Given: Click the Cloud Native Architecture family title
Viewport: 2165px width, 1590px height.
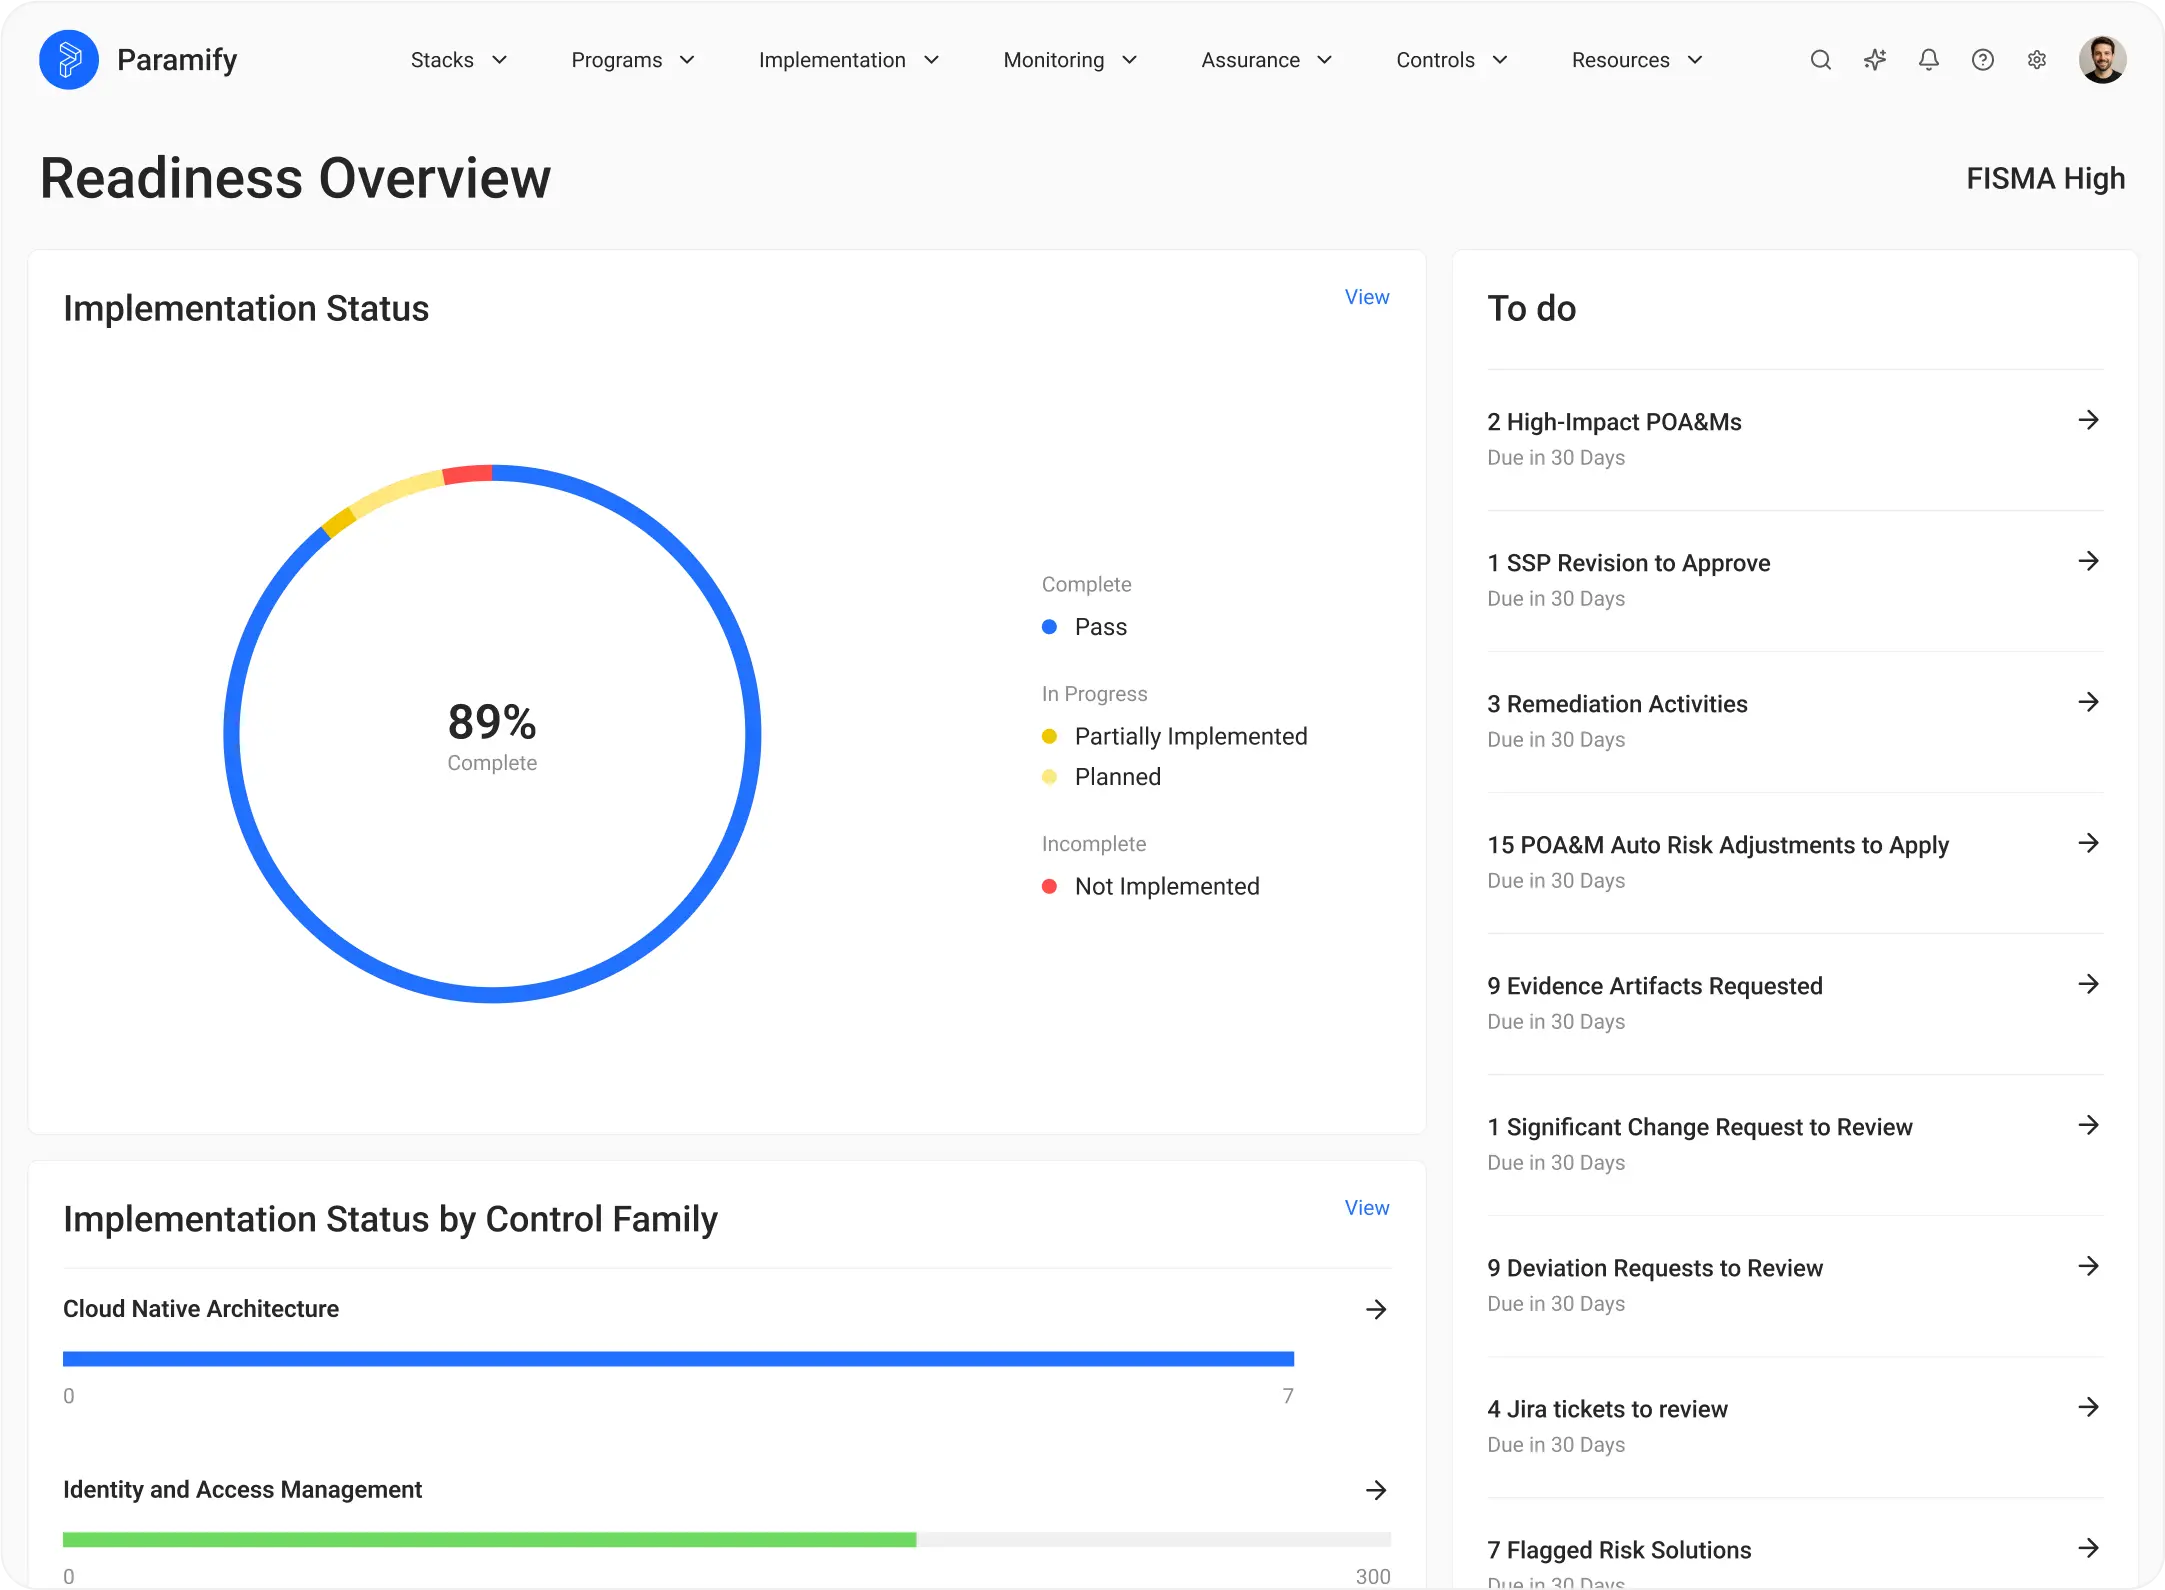Looking at the screenshot, I should coord(201,1309).
